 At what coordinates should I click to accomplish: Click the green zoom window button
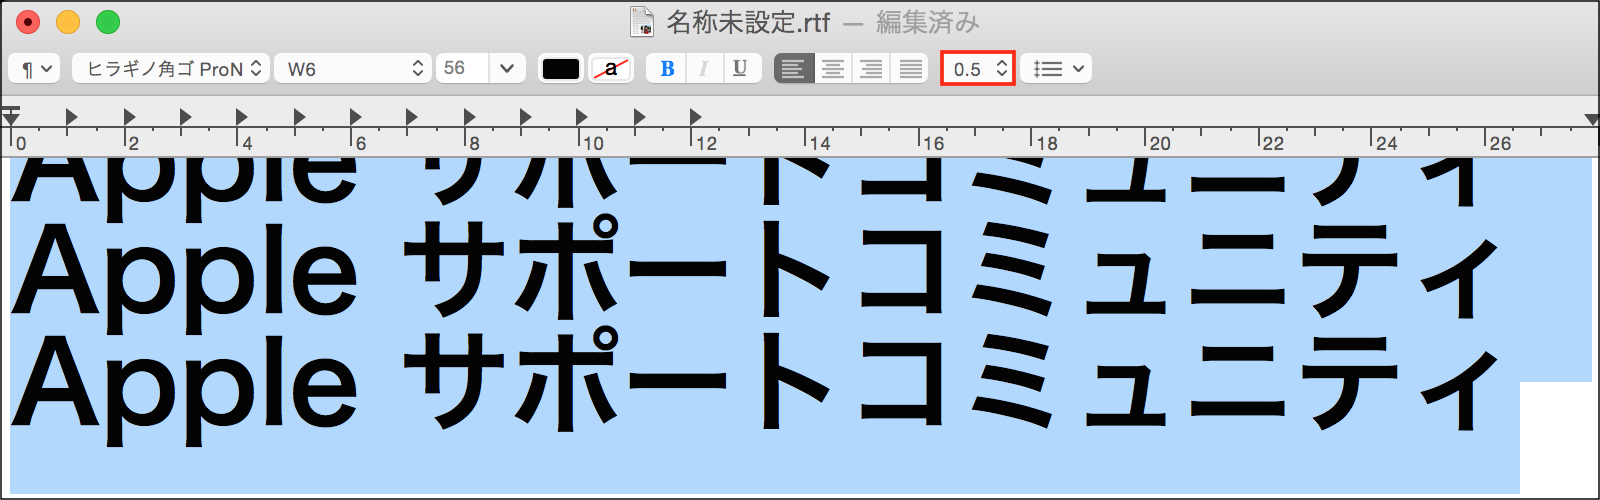(x=108, y=22)
